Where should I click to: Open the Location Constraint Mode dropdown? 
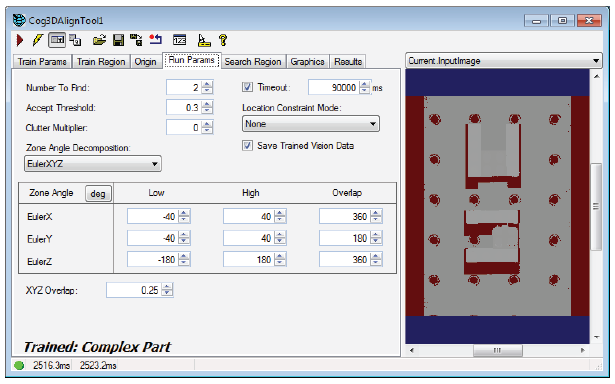point(311,124)
